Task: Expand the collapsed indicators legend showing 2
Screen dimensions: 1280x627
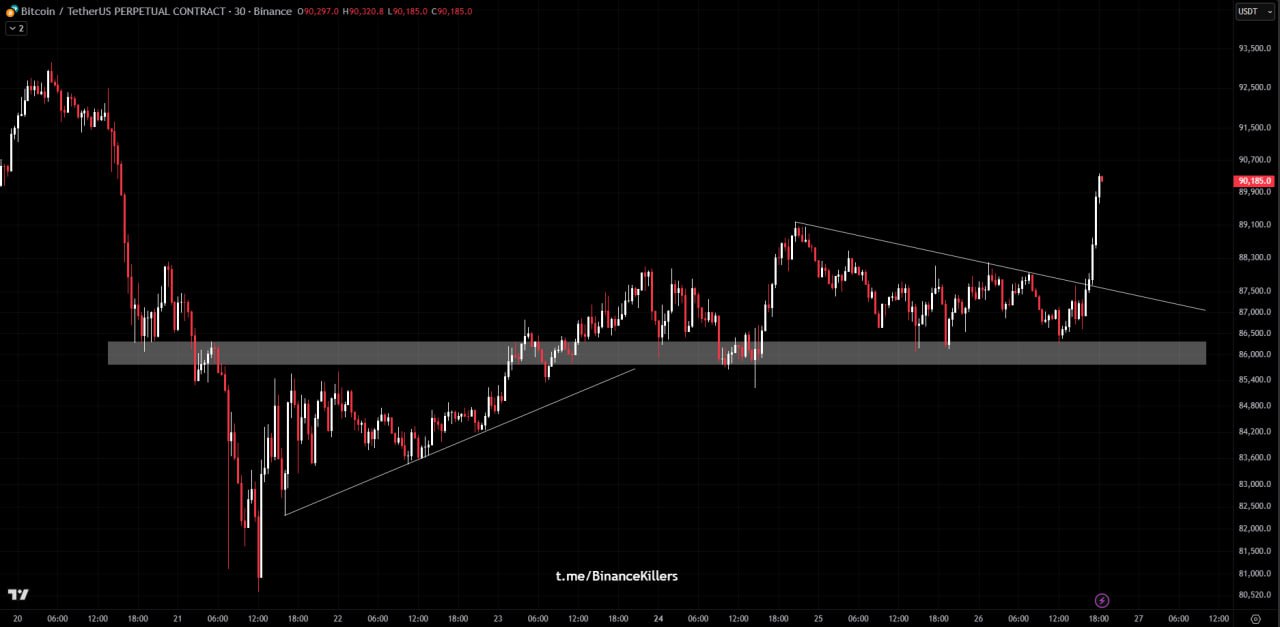Action: pyautogui.click(x=16, y=28)
